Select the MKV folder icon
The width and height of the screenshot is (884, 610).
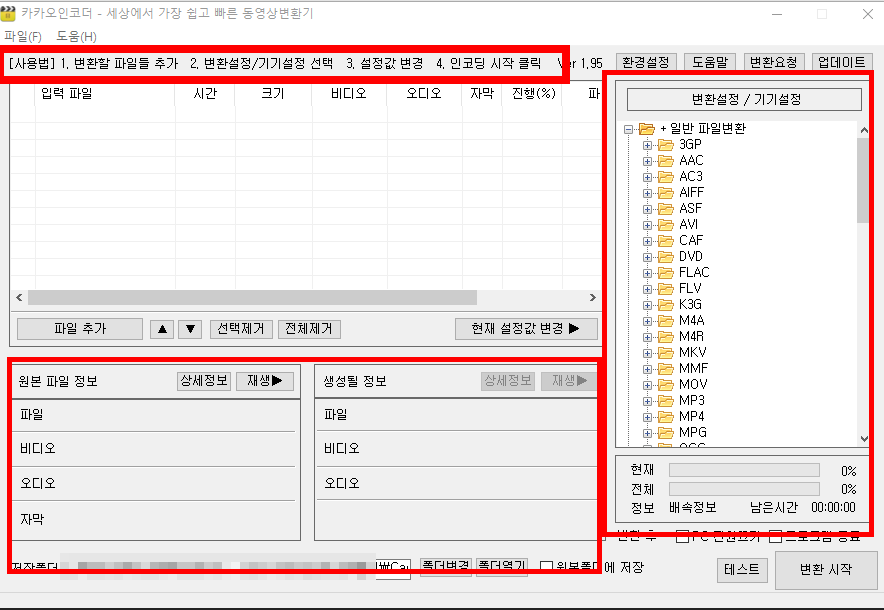point(665,352)
